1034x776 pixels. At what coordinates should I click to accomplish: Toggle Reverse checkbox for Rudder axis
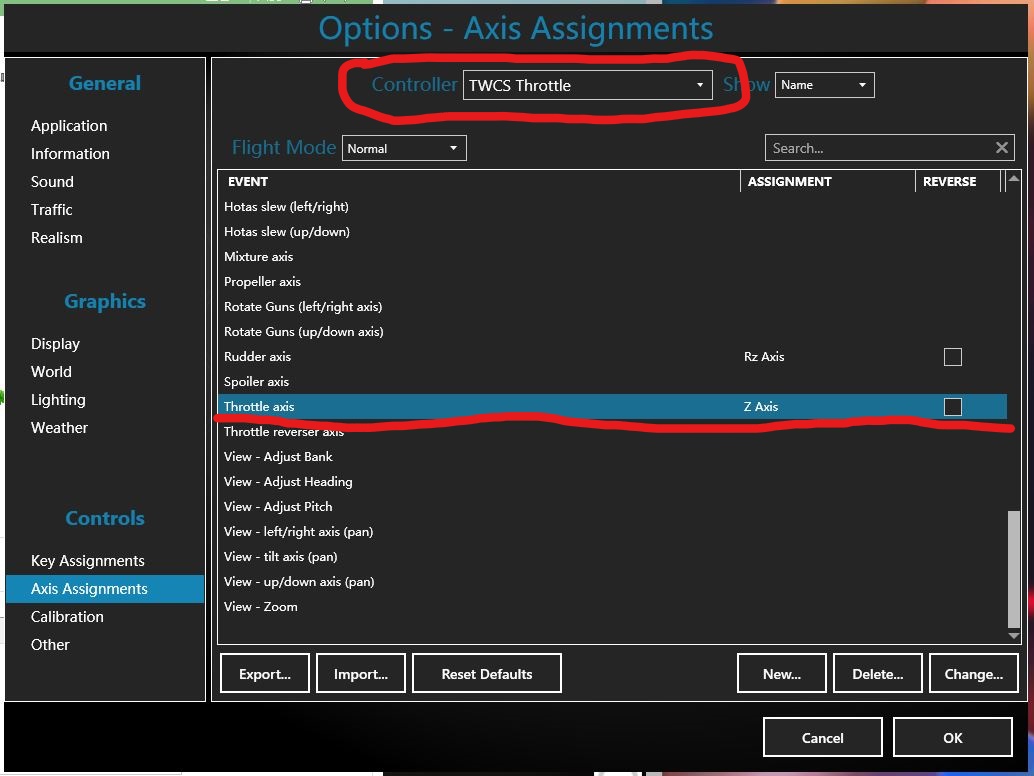[952, 357]
